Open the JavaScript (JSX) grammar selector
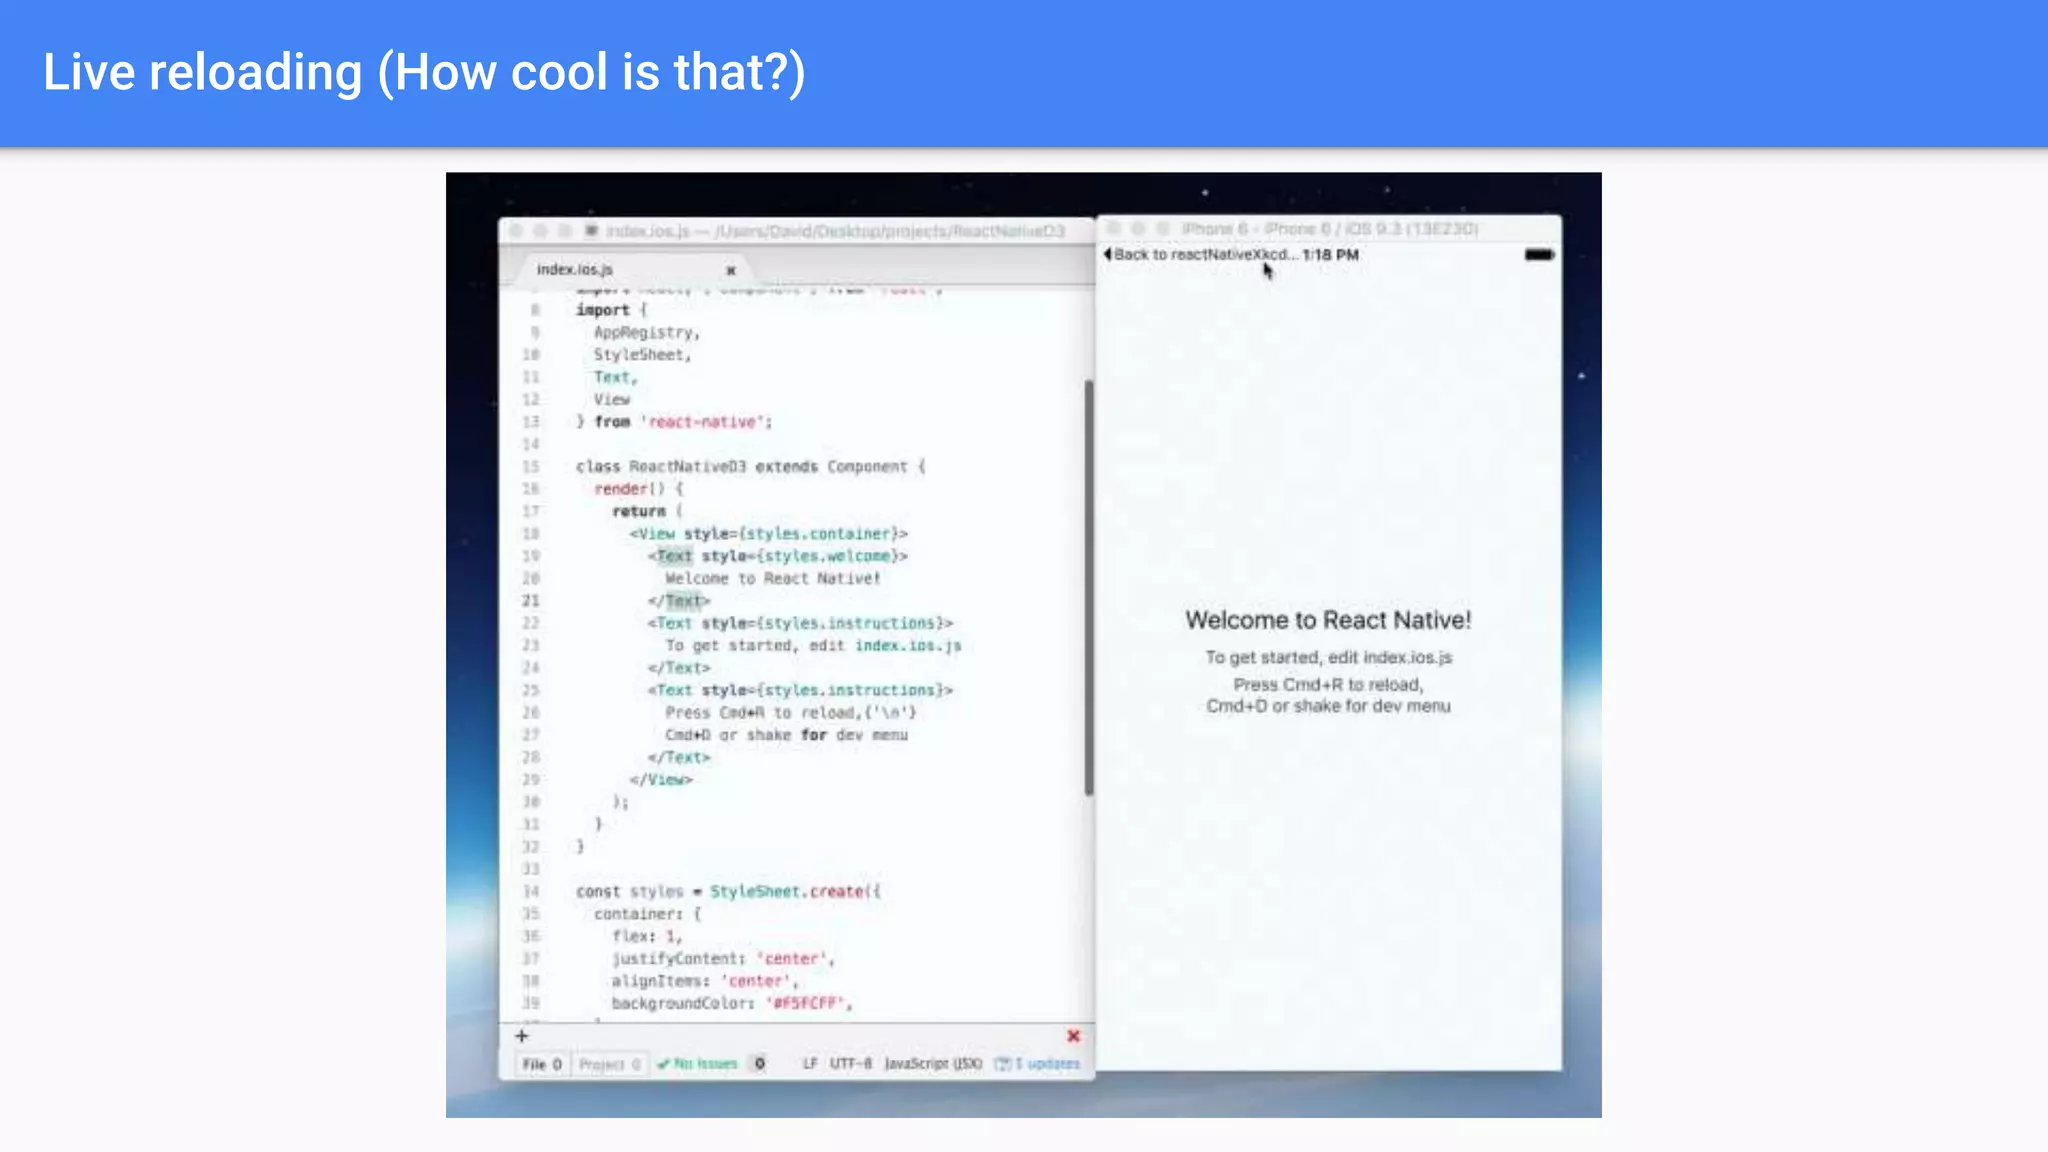Image resolution: width=2048 pixels, height=1152 pixels. click(933, 1064)
